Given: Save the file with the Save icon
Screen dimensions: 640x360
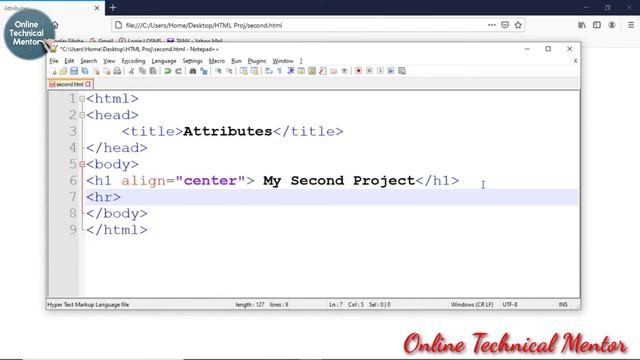Looking at the screenshot, I should tap(74, 71).
